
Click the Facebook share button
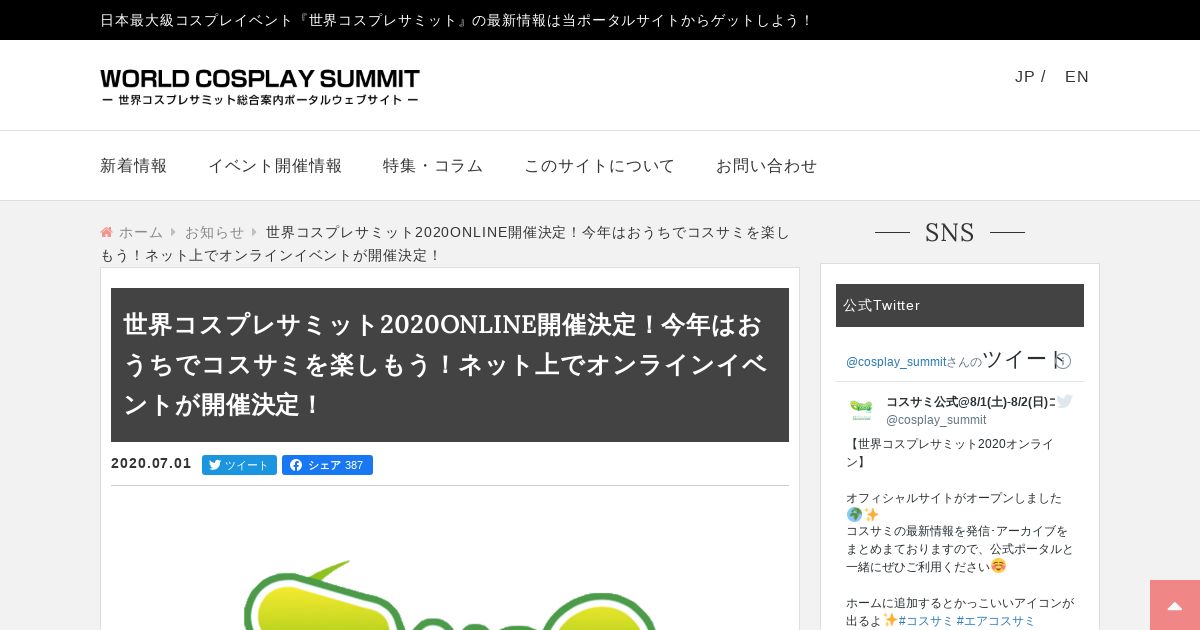(x=327, y=465)
